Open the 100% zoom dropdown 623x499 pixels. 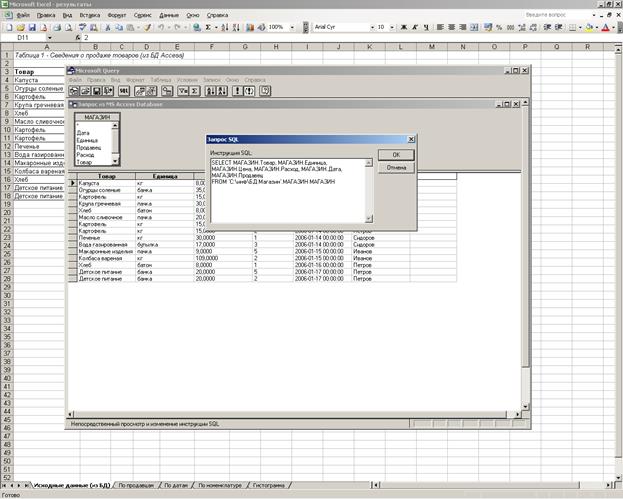click(x=292, y=27)
